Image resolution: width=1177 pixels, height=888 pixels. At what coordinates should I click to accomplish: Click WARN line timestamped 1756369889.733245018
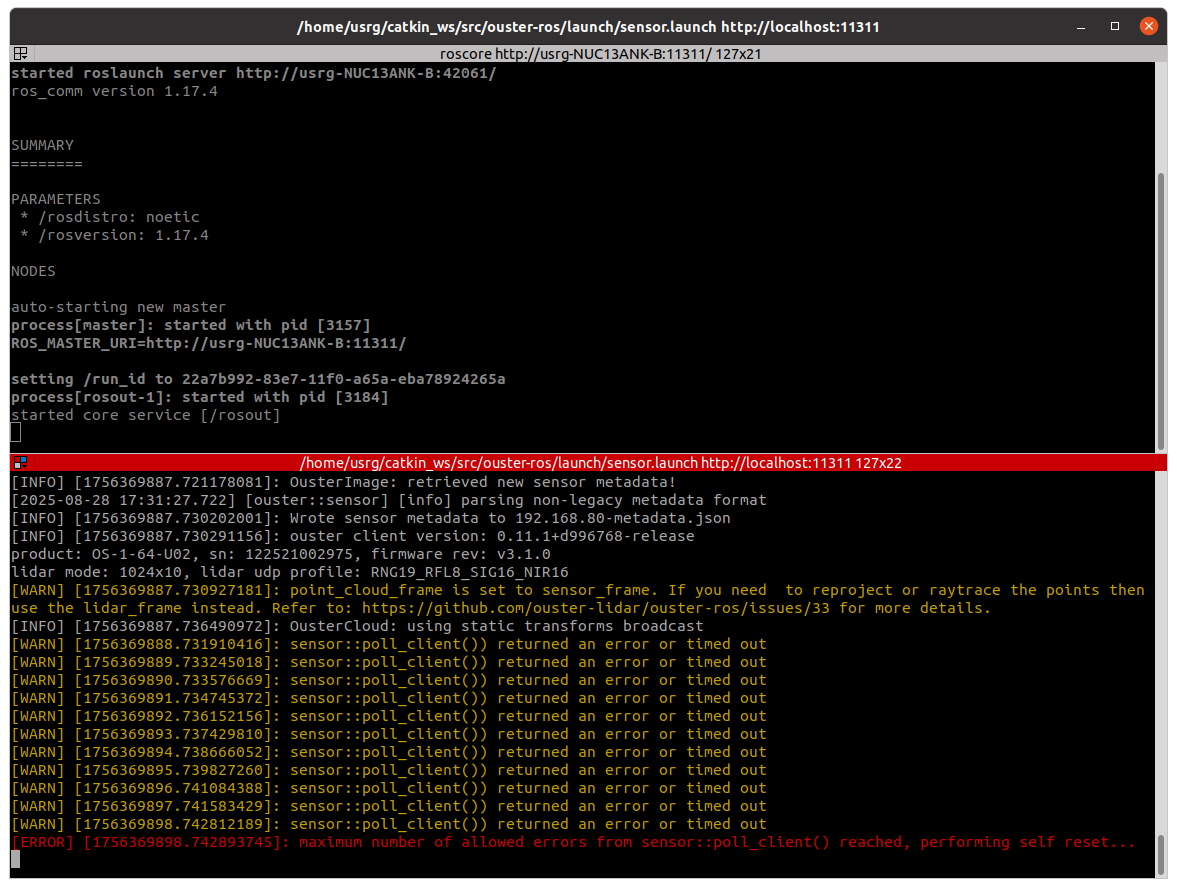point(389,662)
